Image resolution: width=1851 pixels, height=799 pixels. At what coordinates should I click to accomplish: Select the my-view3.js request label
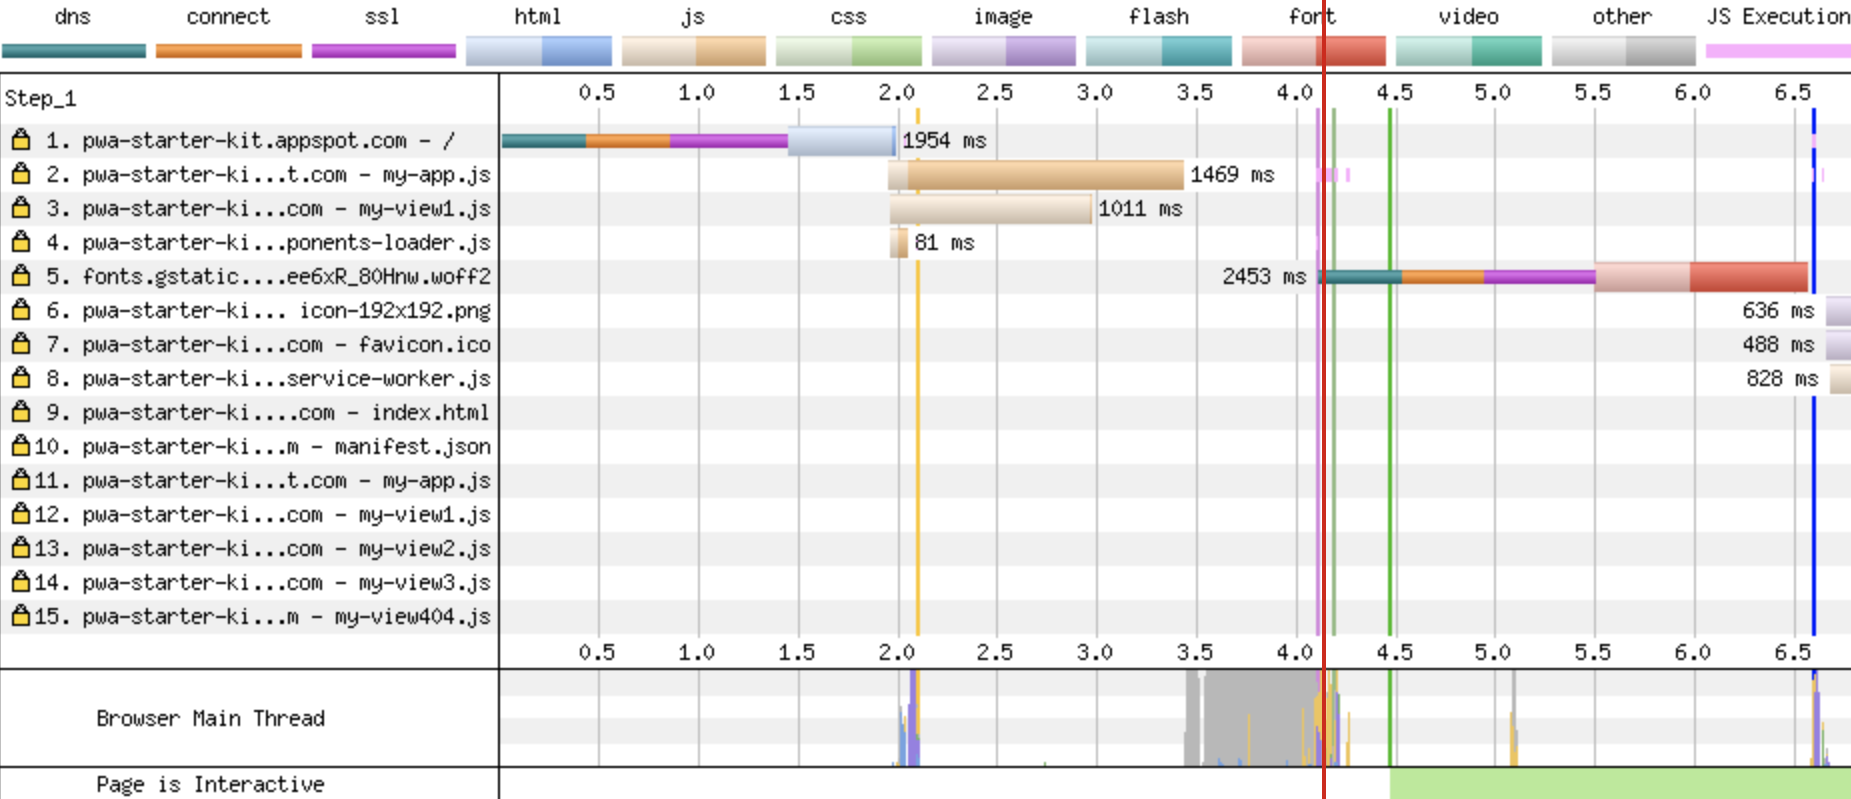[262, 582]
